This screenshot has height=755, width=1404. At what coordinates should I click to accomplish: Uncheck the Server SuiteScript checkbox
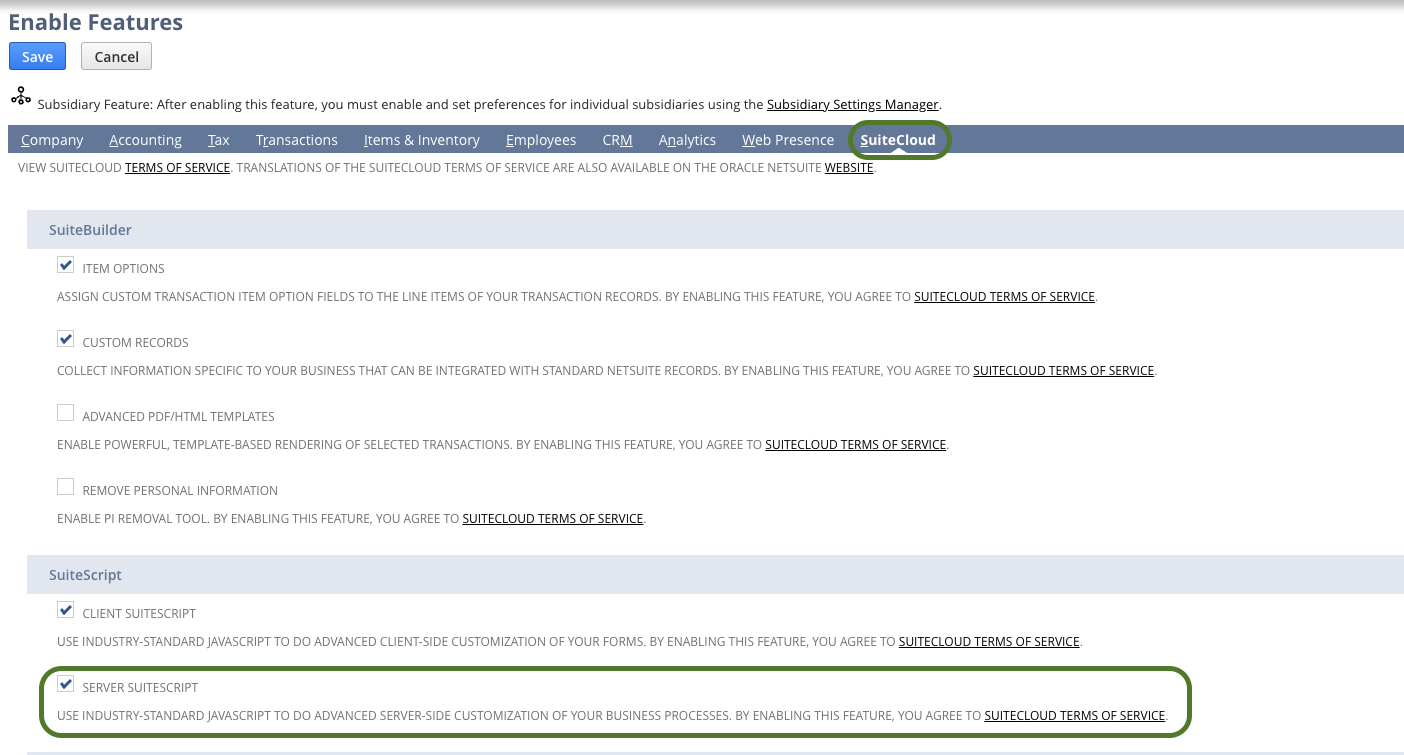[x=65, y=683]
